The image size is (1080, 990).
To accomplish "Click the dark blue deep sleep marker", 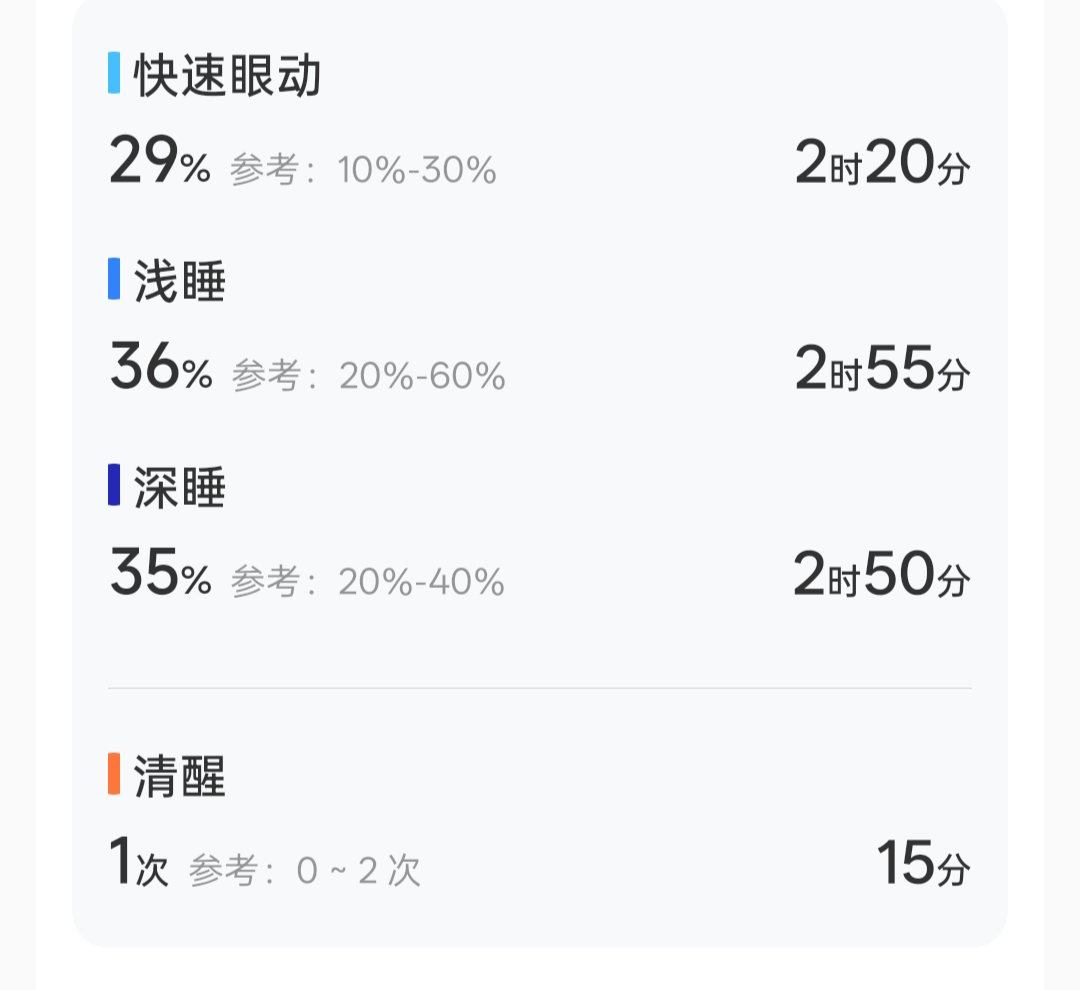I will click(114, 485).
